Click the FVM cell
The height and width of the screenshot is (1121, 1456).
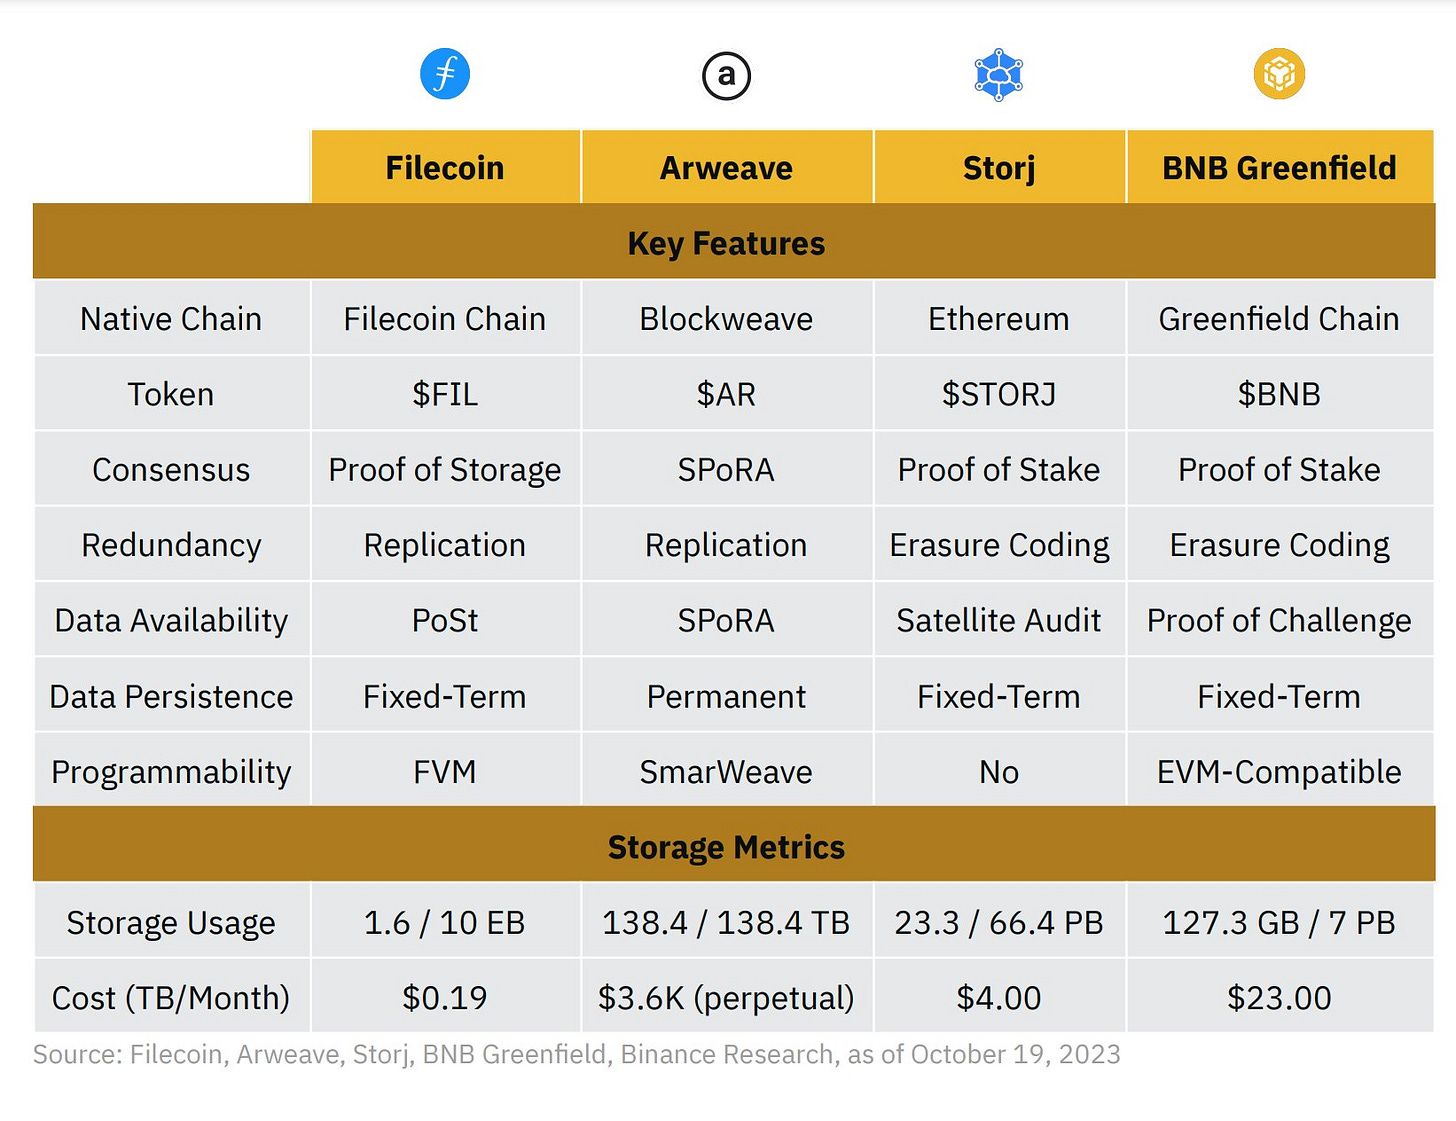coord(446,771)
